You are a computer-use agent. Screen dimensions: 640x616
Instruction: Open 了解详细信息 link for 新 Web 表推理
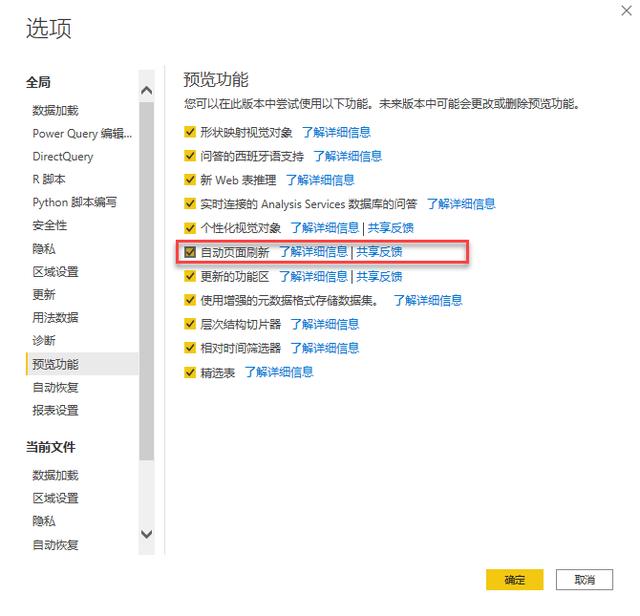(320, 180)
